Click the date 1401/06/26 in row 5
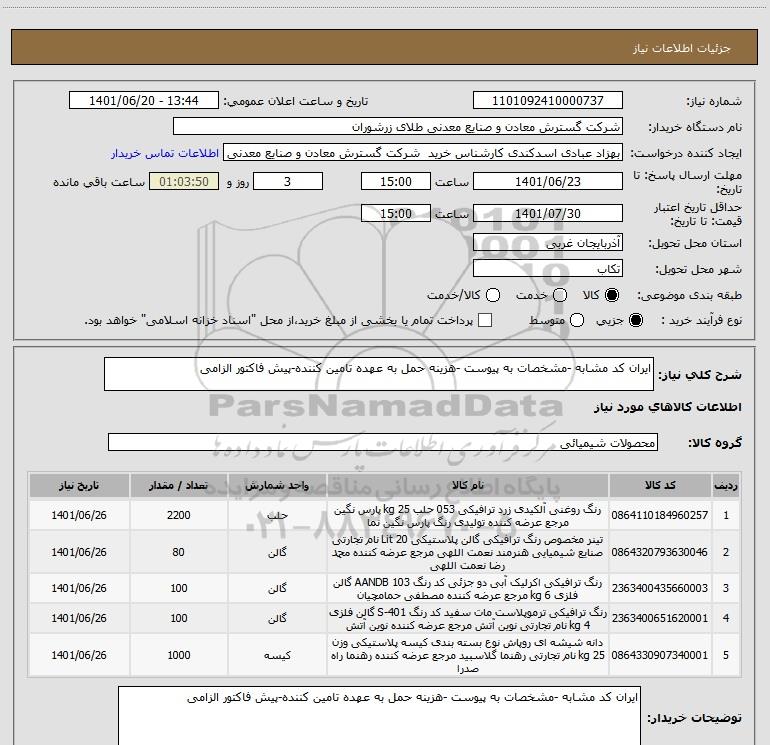The image size is (770, 745). 79,655
